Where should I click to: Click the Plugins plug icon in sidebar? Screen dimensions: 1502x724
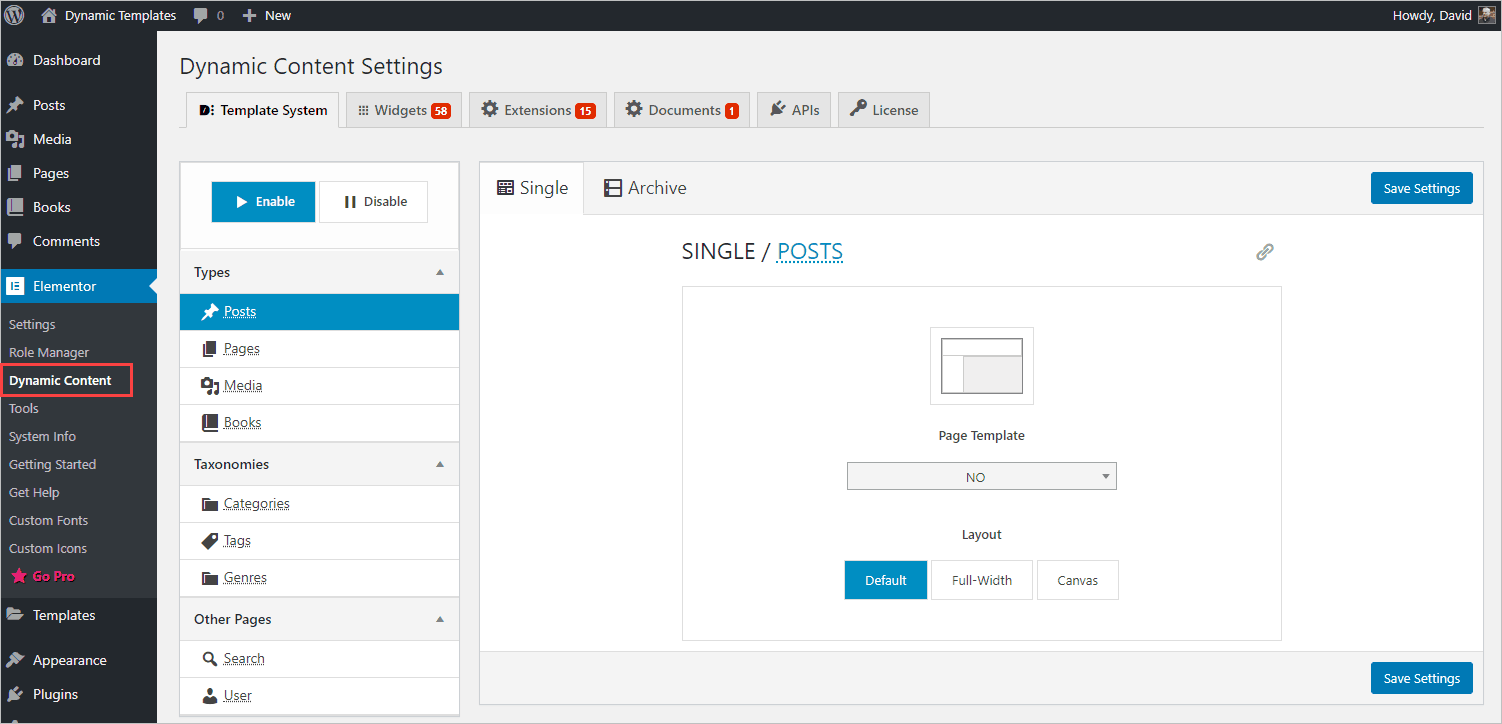pyautogui.click(x=15, y=694)
